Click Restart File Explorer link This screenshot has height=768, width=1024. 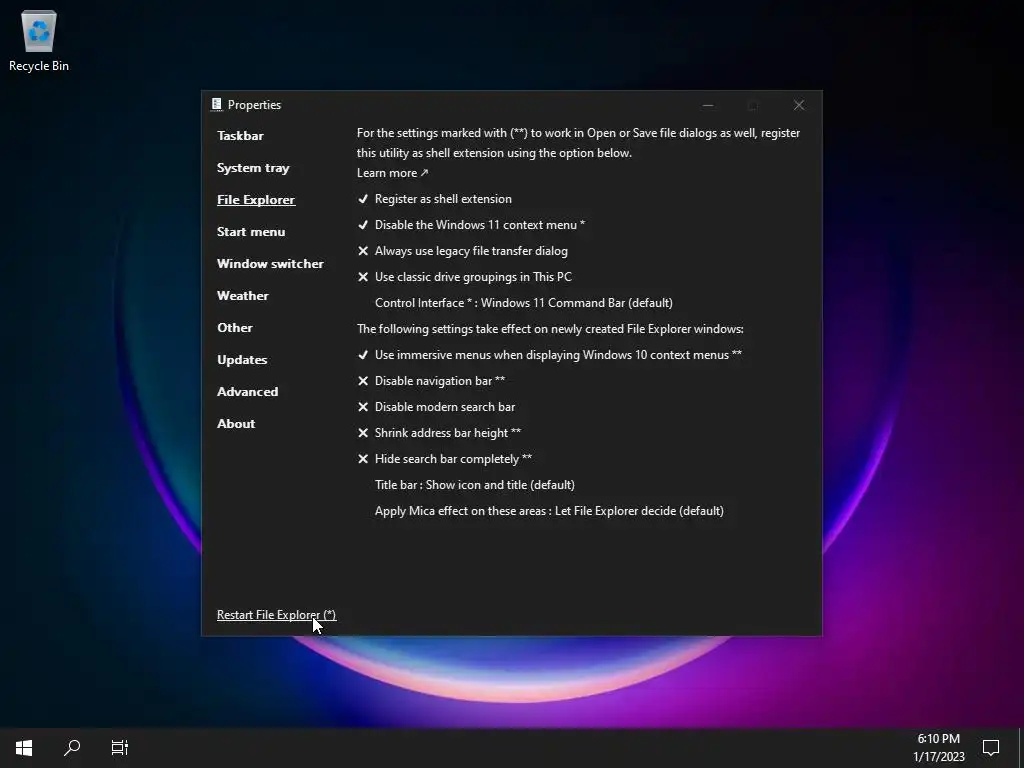pyautogui.click(x=276, y=615)
